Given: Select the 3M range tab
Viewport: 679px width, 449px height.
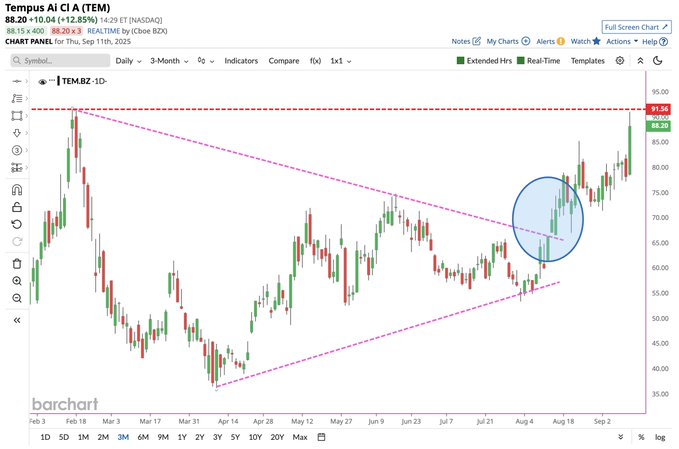Looking at the screenshot, I should [x=123, y=437].
